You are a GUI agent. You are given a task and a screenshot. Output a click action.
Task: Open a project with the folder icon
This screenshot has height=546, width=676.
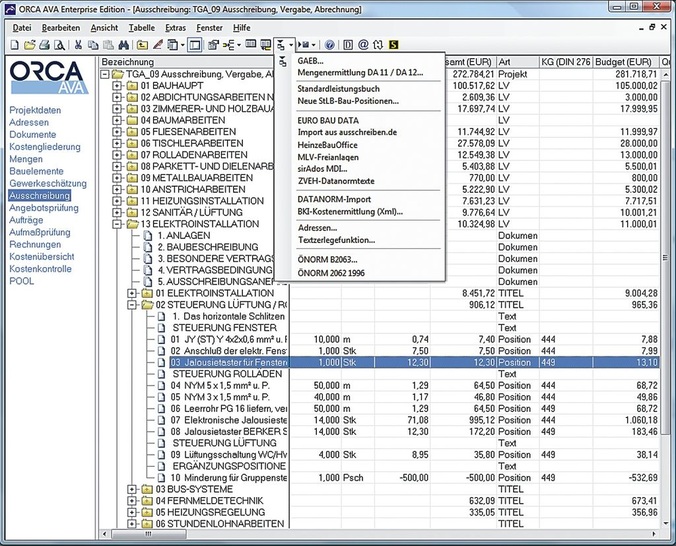coord(29,45)
